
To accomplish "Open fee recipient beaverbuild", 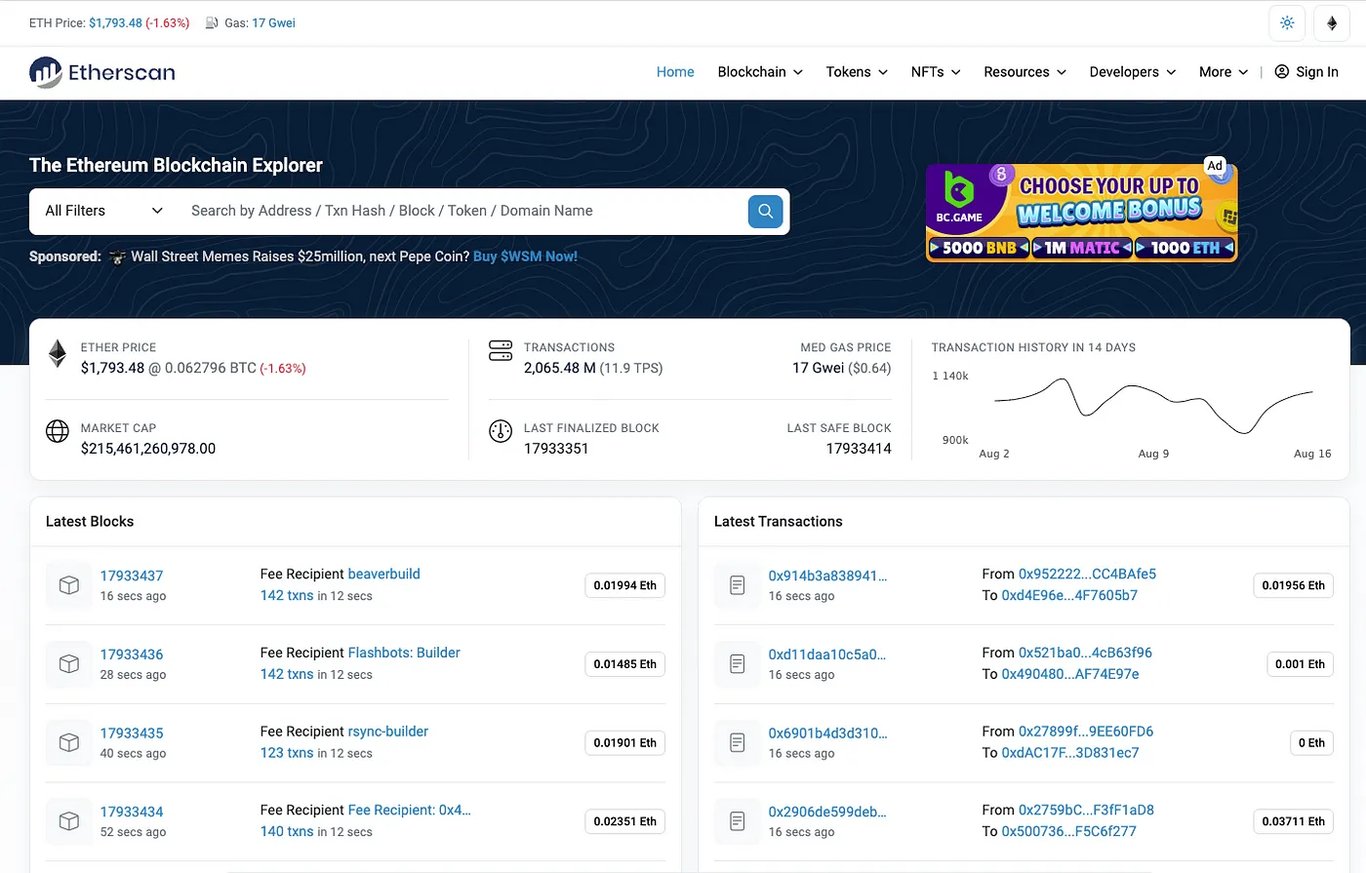I will [x=384, y=574].
